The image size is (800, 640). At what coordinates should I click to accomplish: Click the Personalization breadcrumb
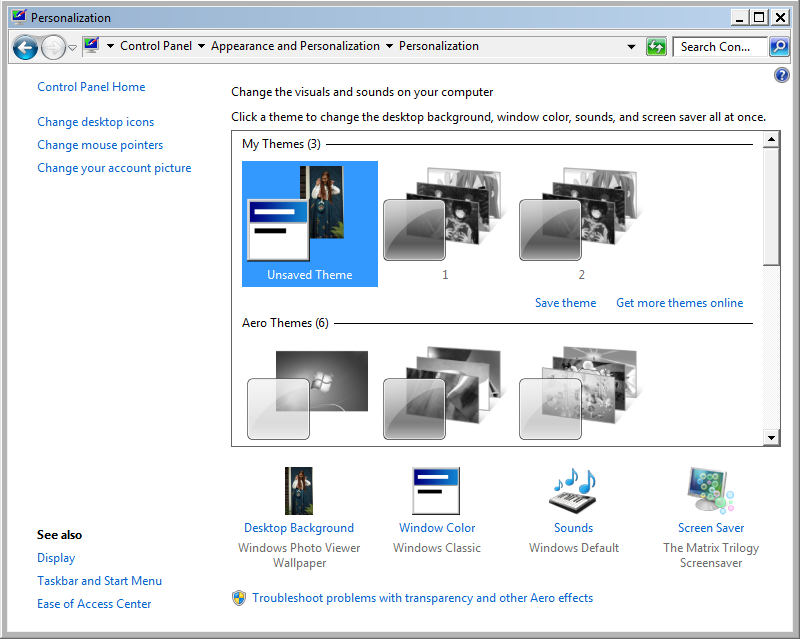439,46
